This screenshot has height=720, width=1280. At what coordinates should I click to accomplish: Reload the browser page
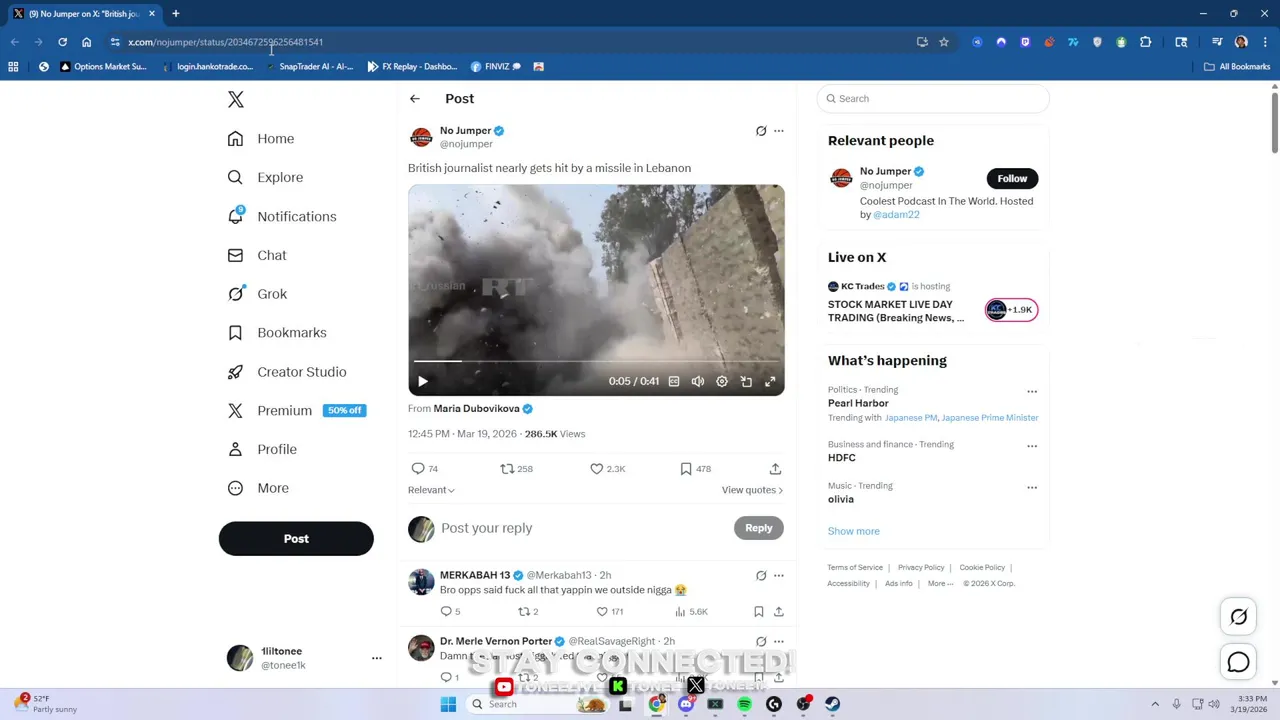(x=62, y=42)
